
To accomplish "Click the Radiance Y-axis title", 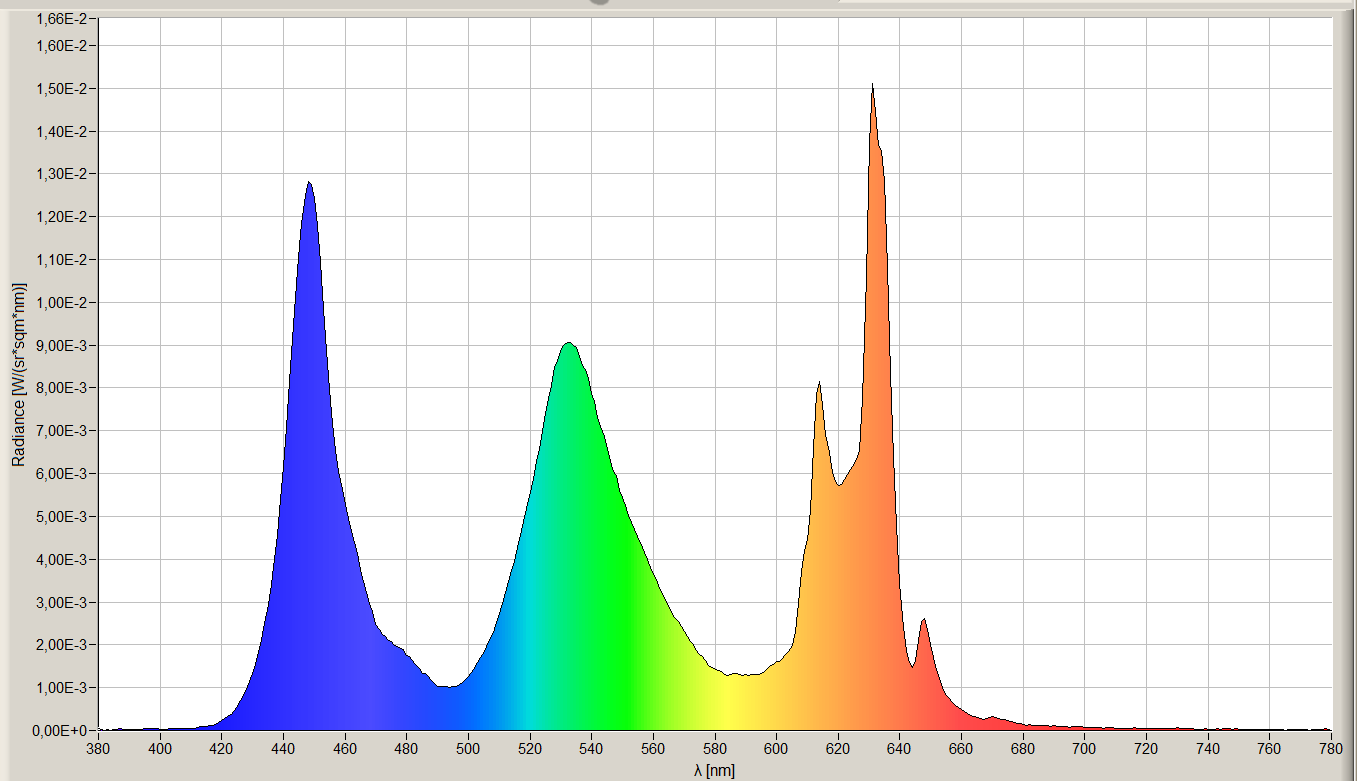I will pyautogui.click(x=18, y=374).
